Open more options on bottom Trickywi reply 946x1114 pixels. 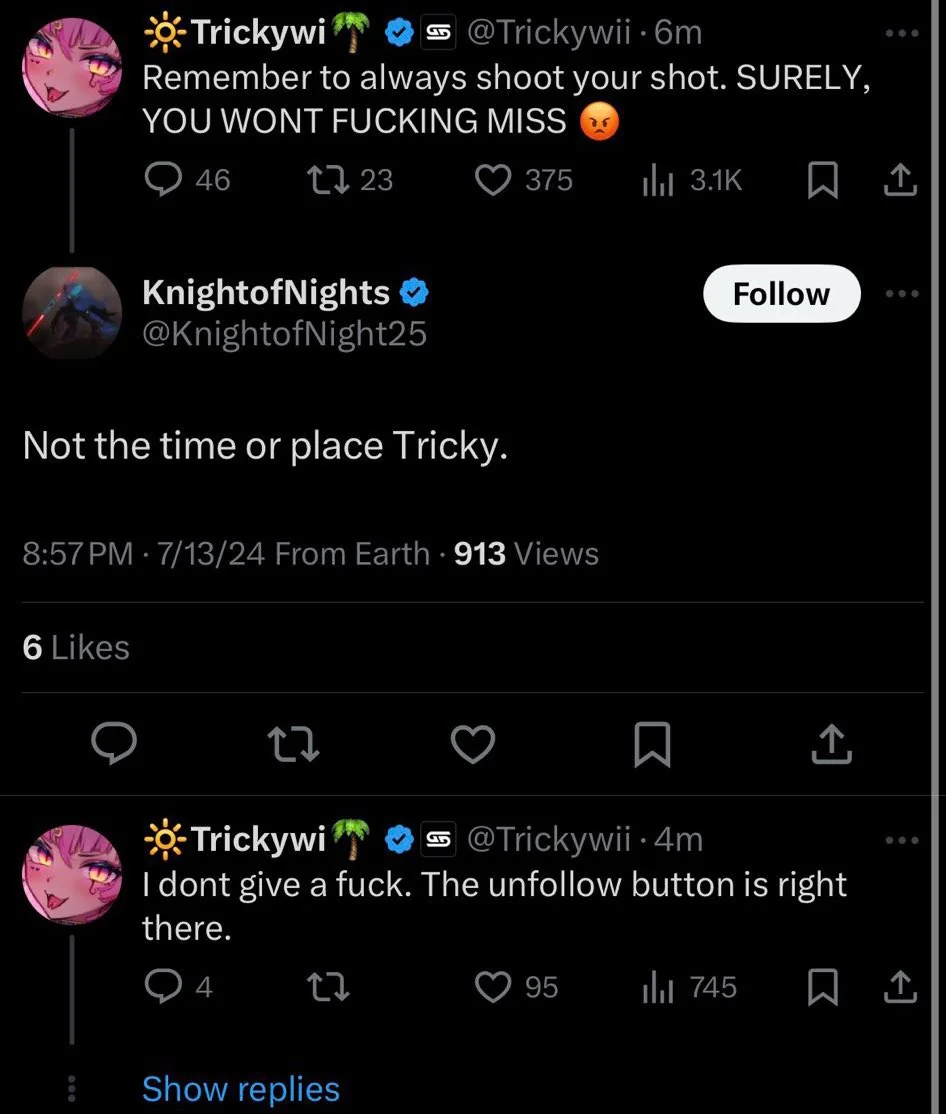click(901, 840)
